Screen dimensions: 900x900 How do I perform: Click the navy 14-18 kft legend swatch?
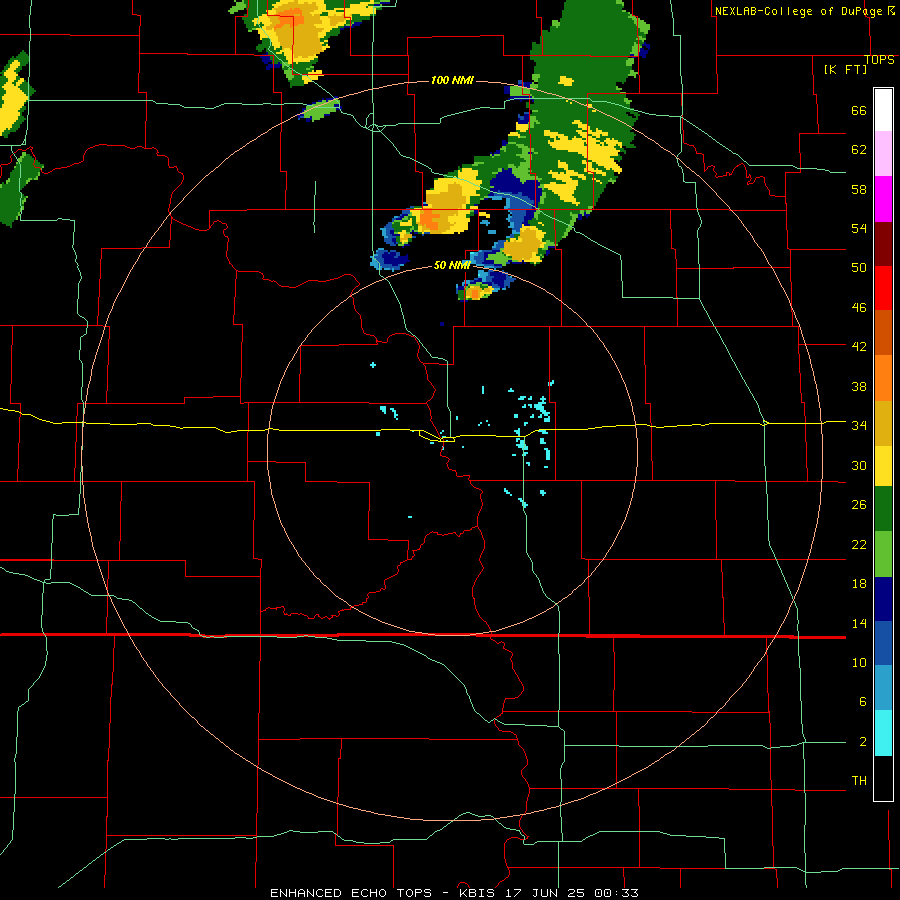[883, 599]
